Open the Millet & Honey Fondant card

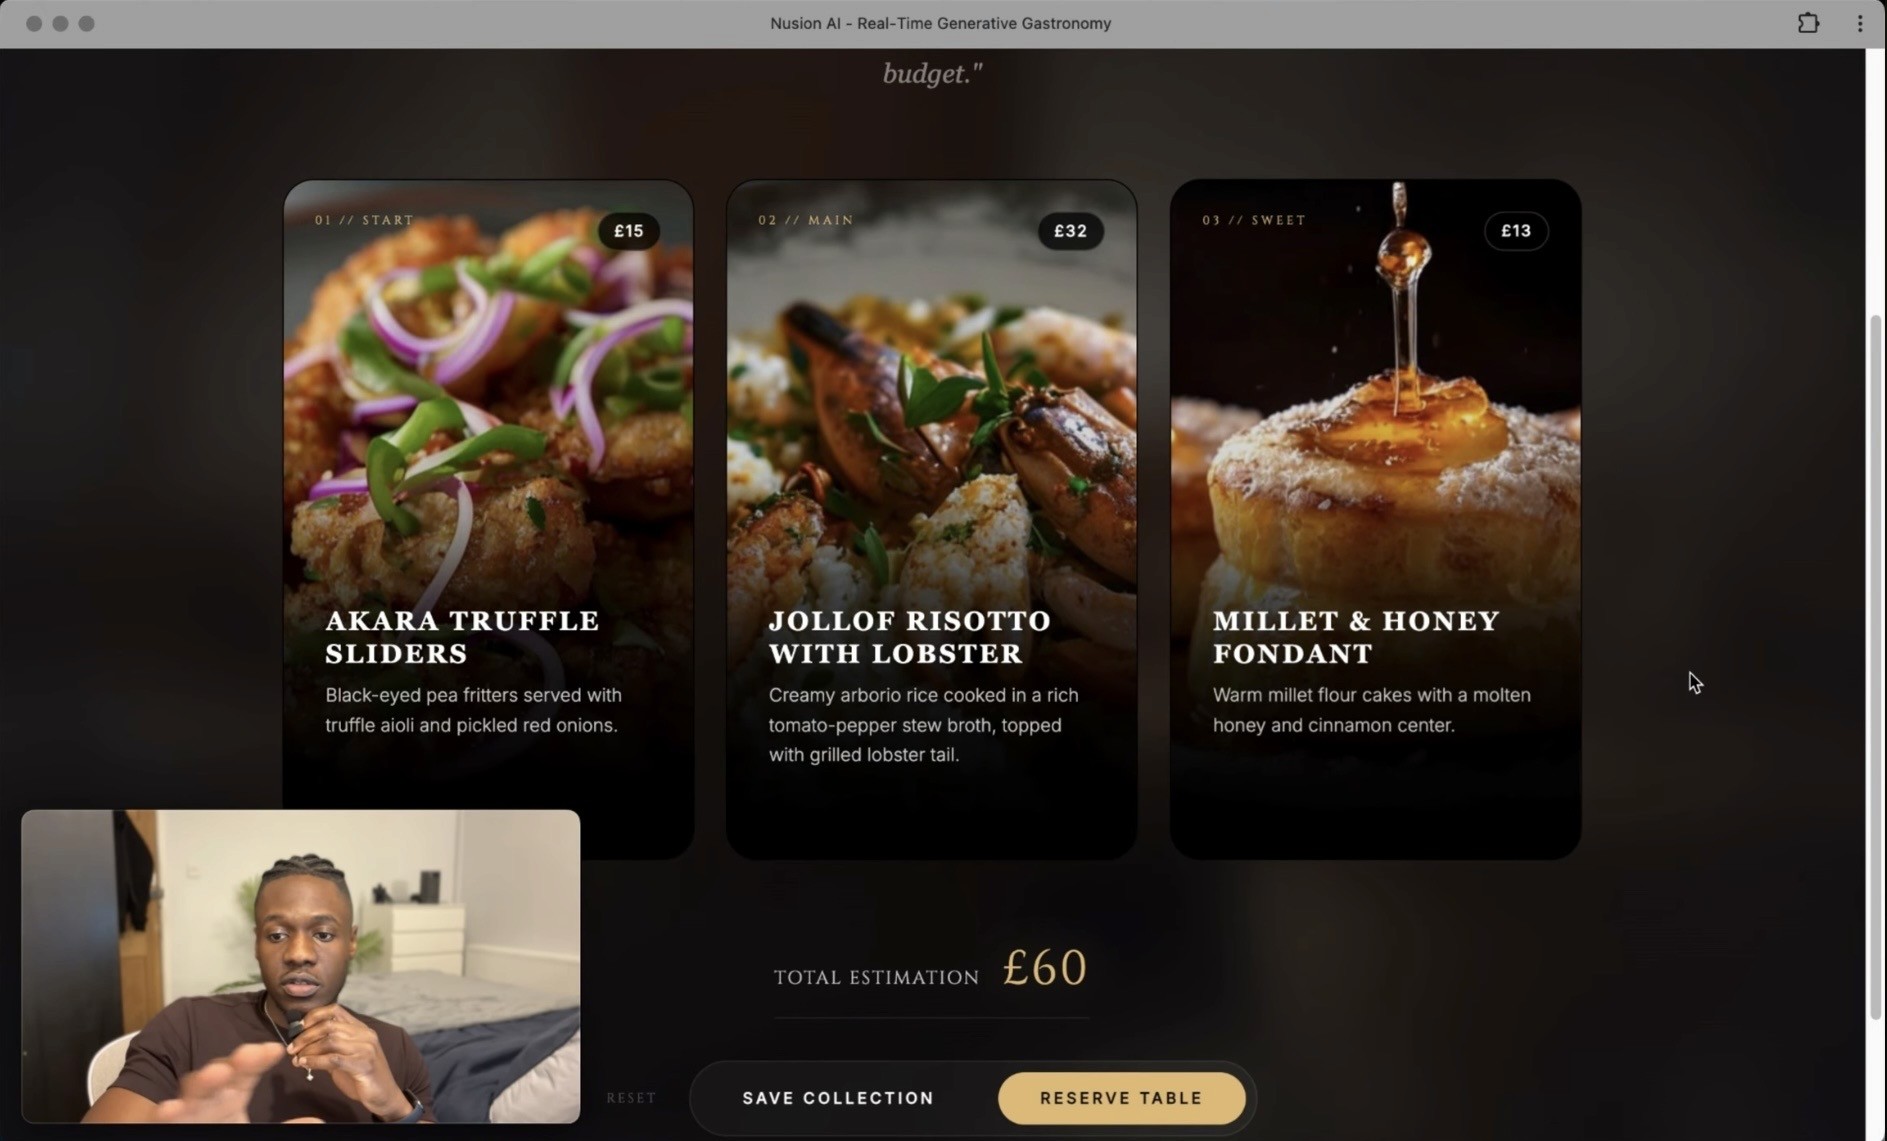(1375, 519)
